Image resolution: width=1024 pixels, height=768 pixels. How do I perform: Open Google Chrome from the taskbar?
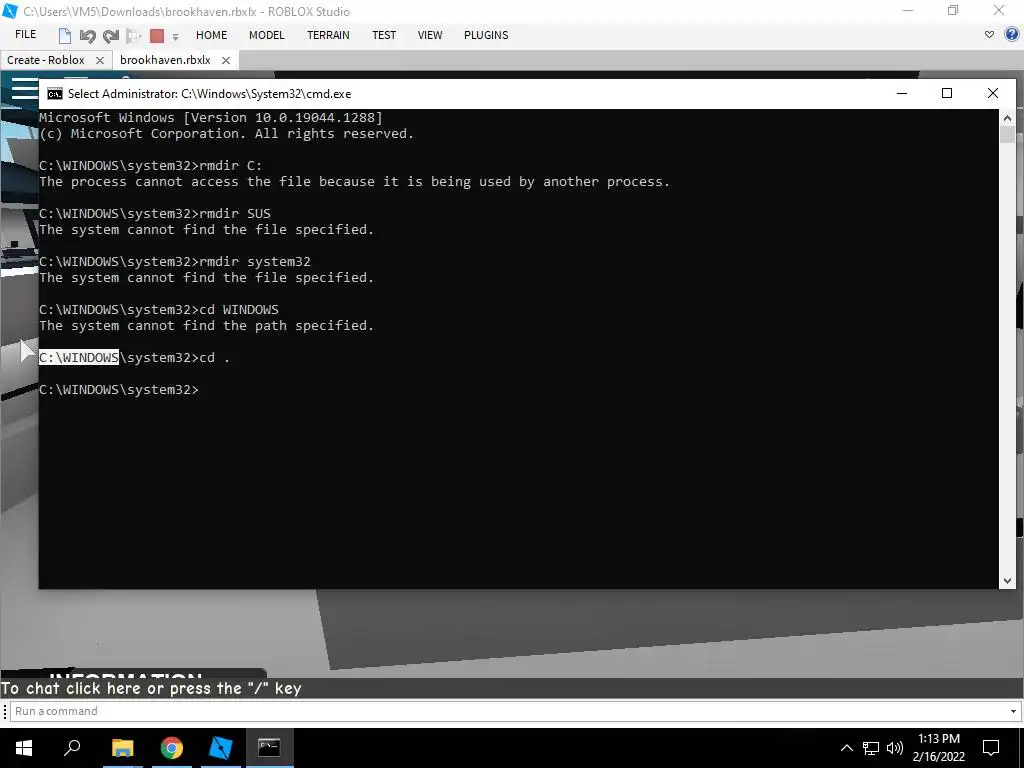coord(171,748)
